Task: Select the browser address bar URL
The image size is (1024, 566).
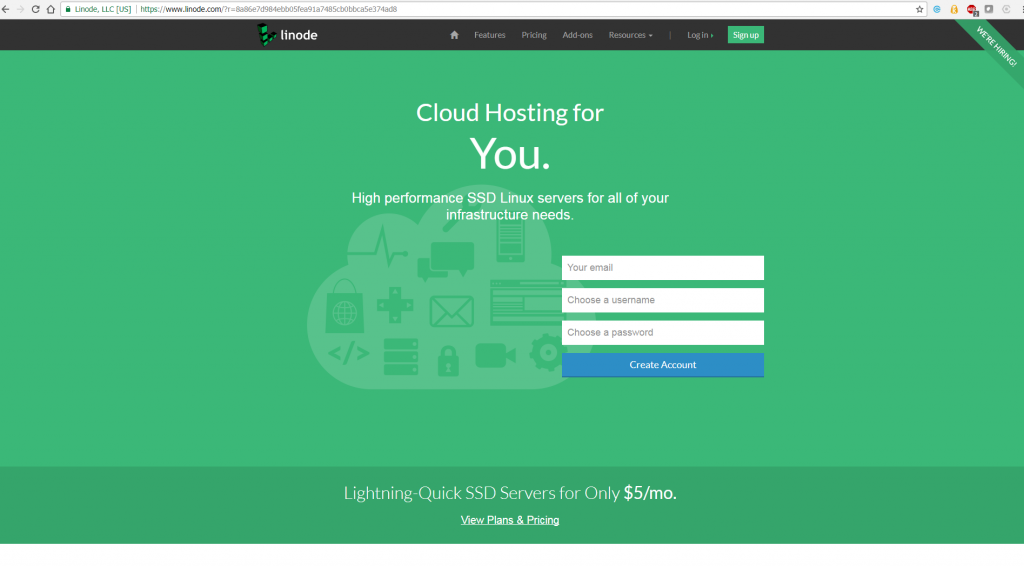Action: click(268, 9)
